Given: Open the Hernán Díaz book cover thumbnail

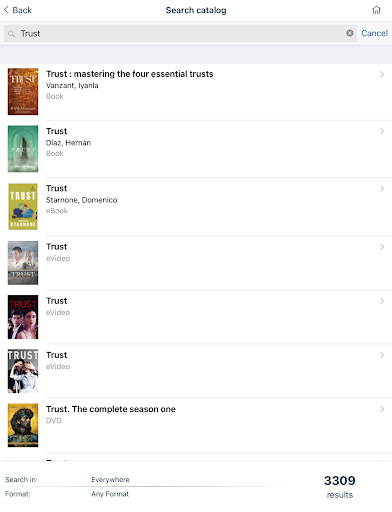Looking at the screenshot, I should 23,149.
